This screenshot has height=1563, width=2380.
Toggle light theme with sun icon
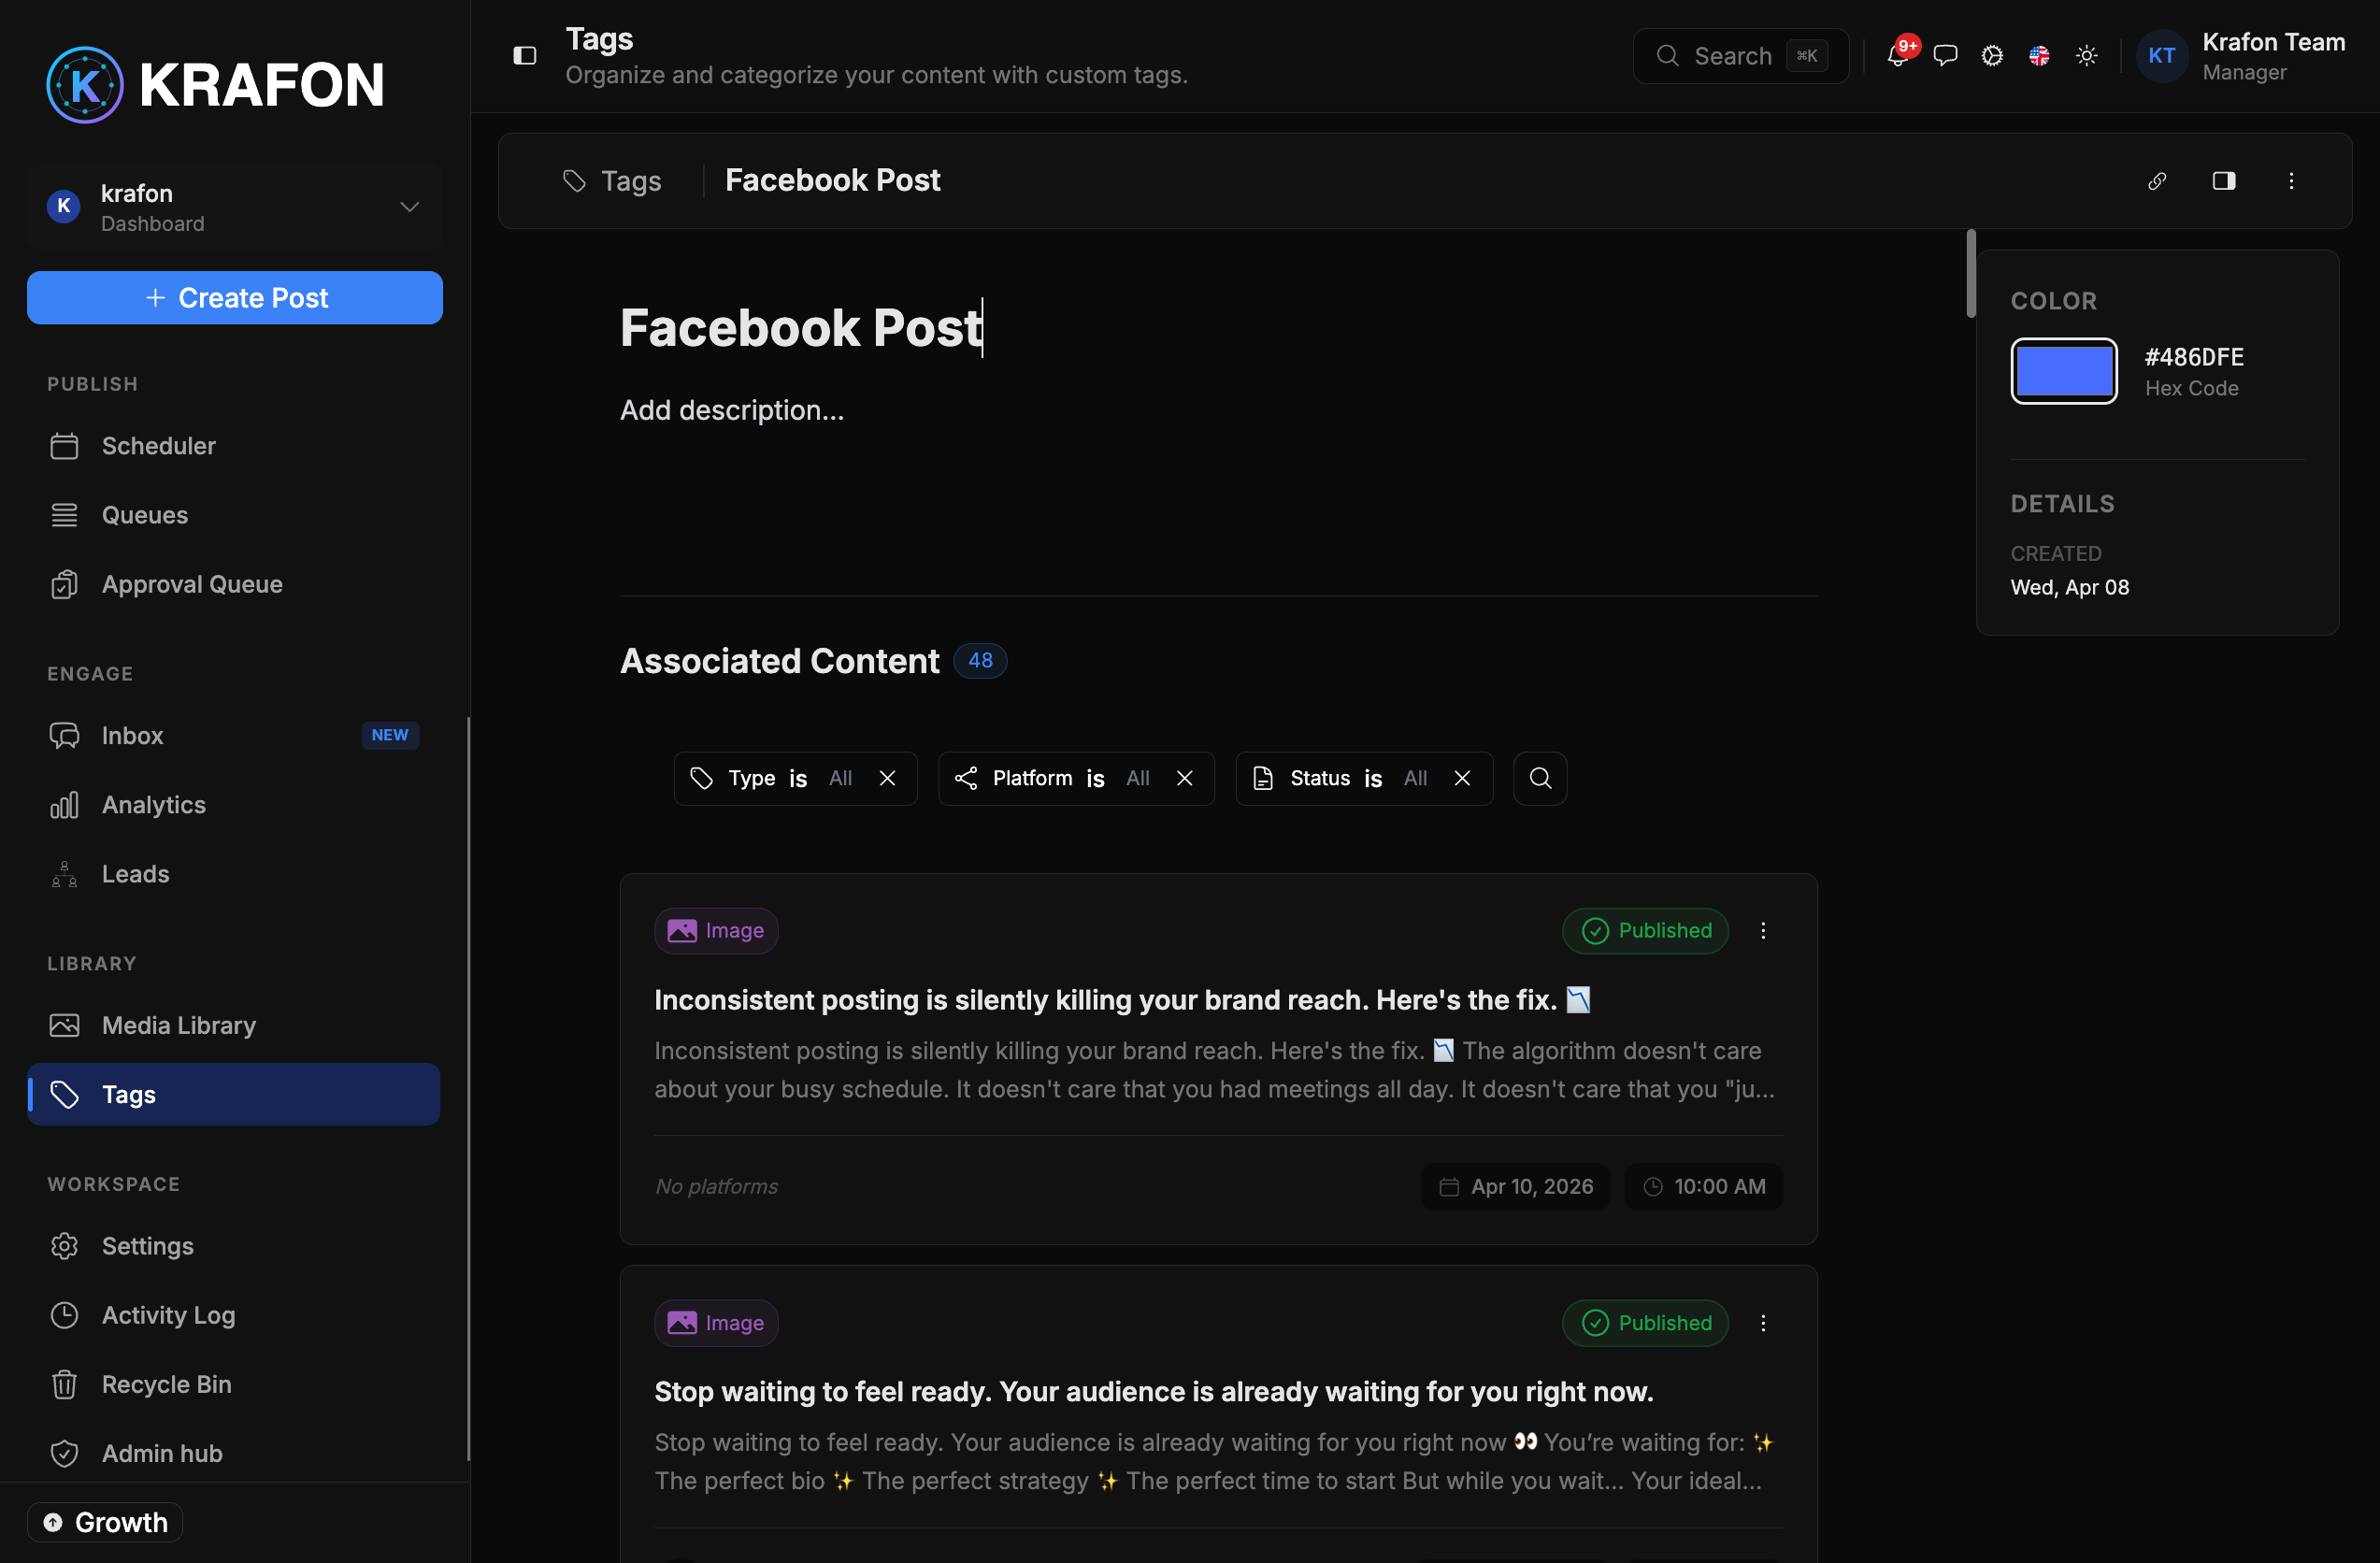click(2087, 56)
